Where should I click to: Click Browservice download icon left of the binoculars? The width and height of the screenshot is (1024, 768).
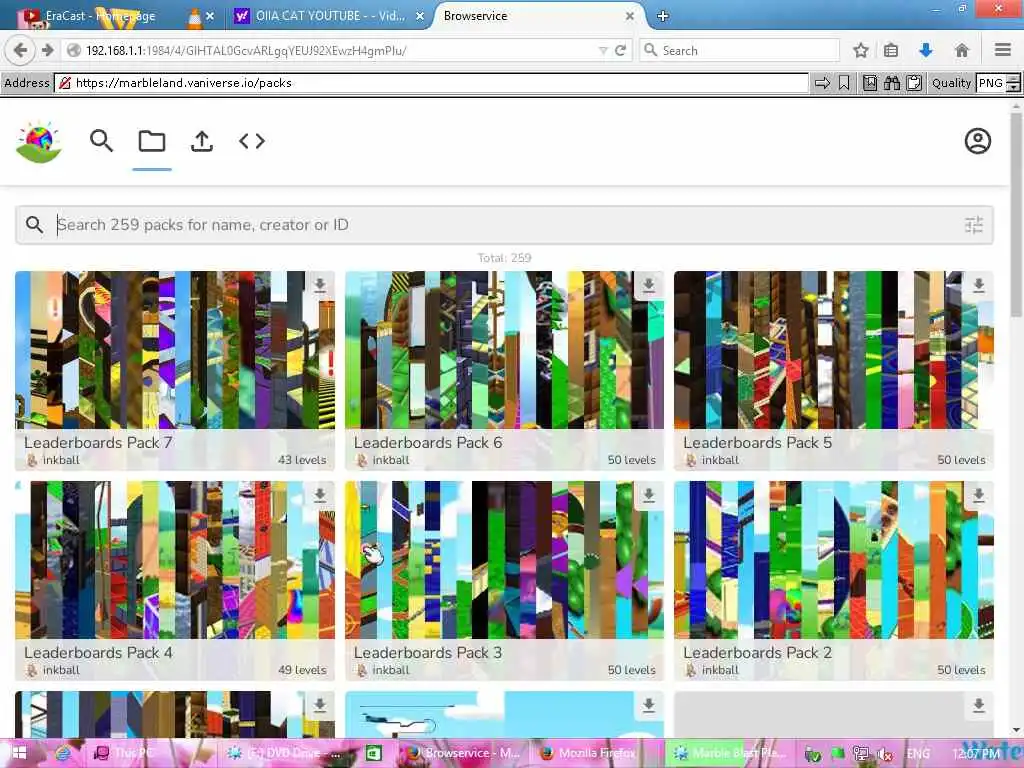[870, 83]
